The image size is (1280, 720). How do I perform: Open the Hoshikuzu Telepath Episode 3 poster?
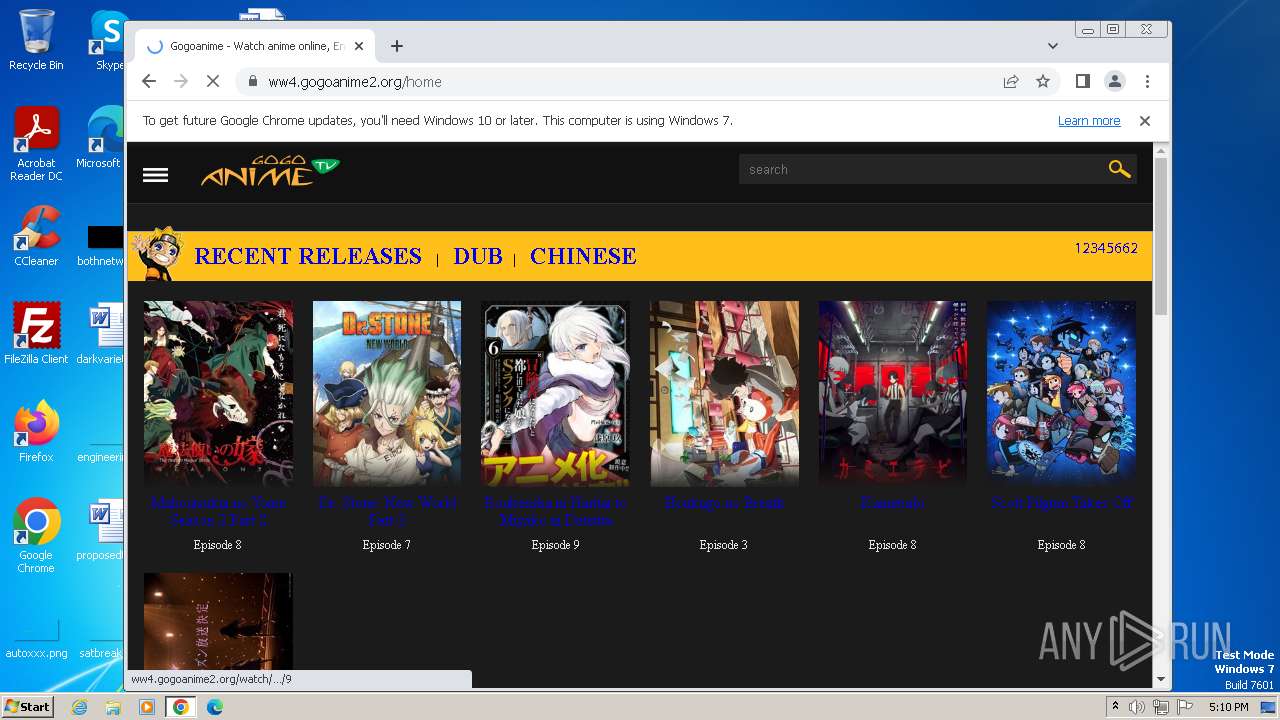click(x=724, y=394)
